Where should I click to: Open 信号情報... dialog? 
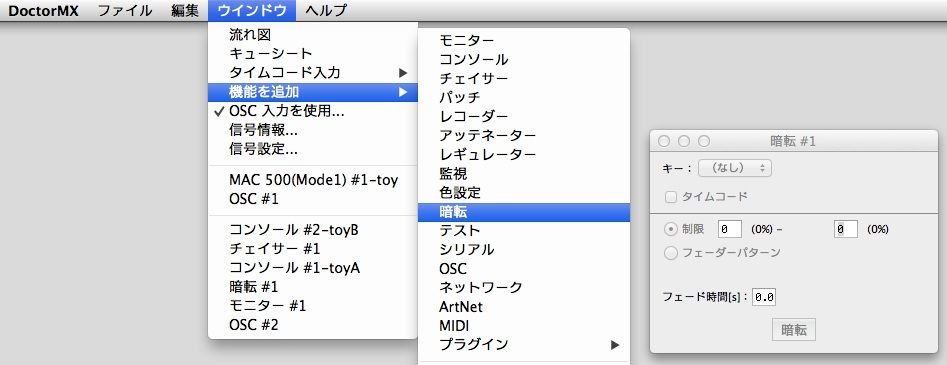pyautogui.click(x=313, y=130)
